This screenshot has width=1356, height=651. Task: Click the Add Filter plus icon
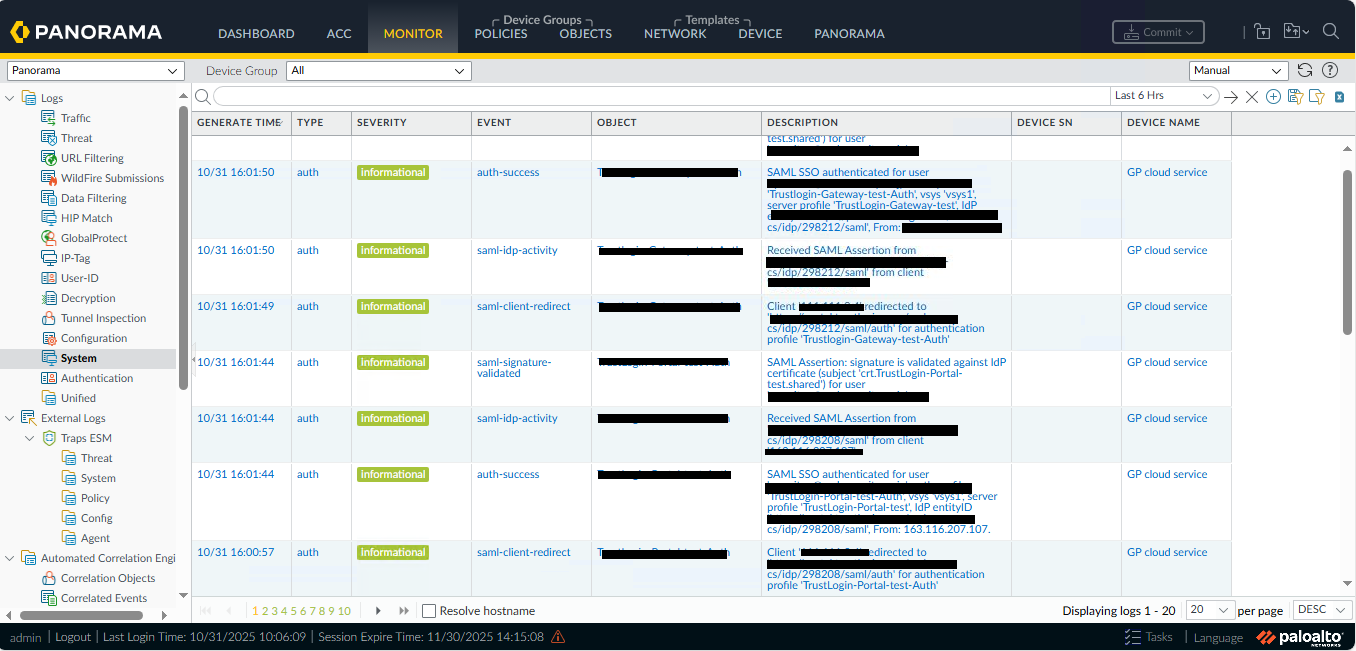[1273, 96]
